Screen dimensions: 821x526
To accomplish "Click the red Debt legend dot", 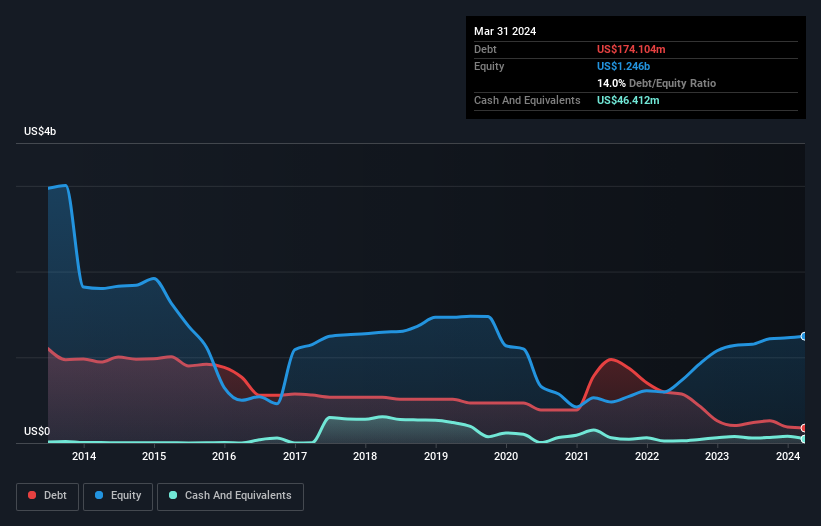I will click(32, 495).
